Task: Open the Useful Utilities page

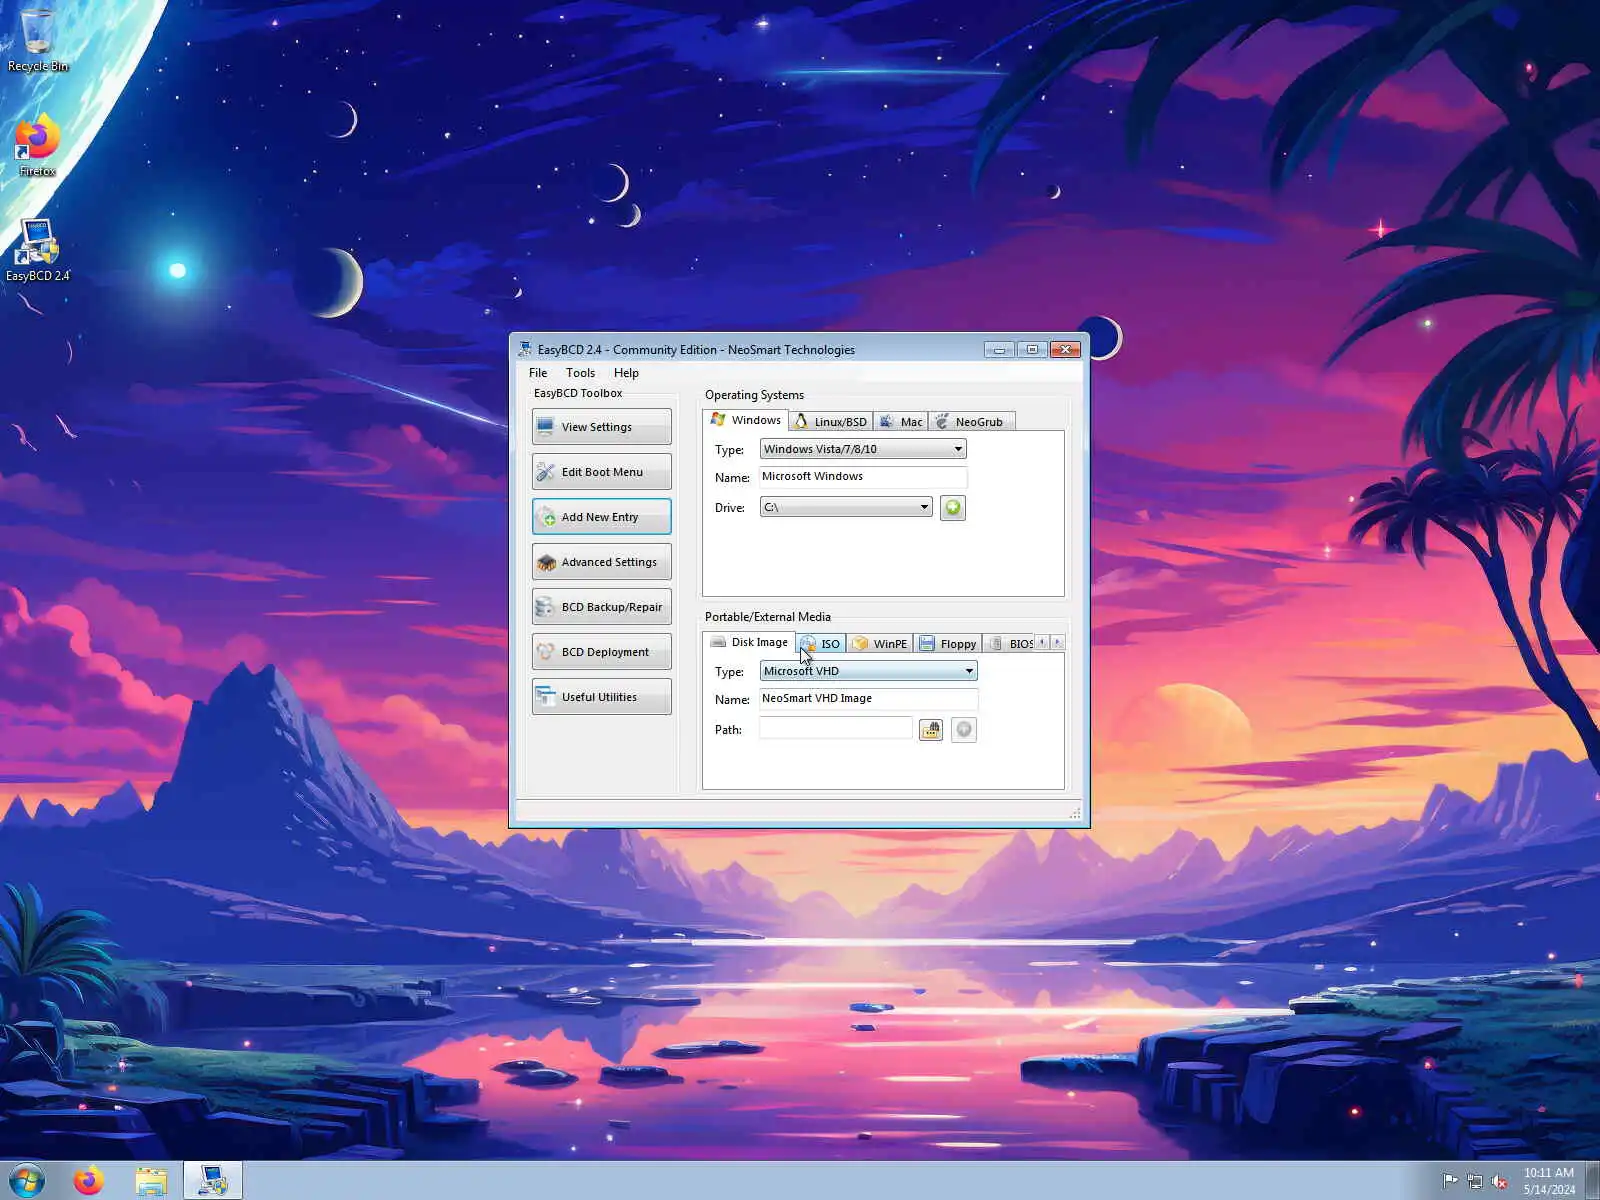Action: point(601,697)
